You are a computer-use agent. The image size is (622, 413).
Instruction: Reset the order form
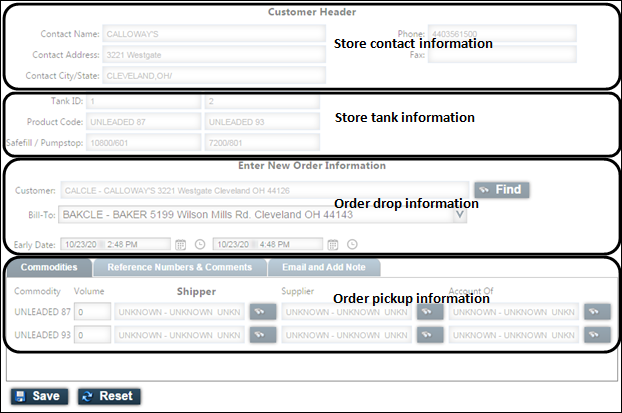(109, 396)
